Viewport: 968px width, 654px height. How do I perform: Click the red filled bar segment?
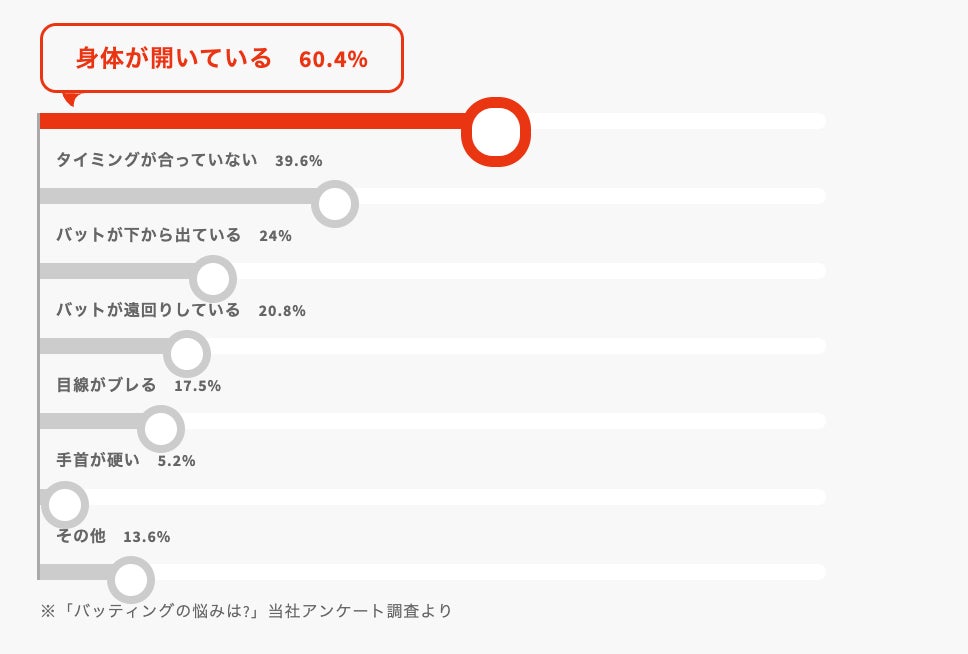250,121
